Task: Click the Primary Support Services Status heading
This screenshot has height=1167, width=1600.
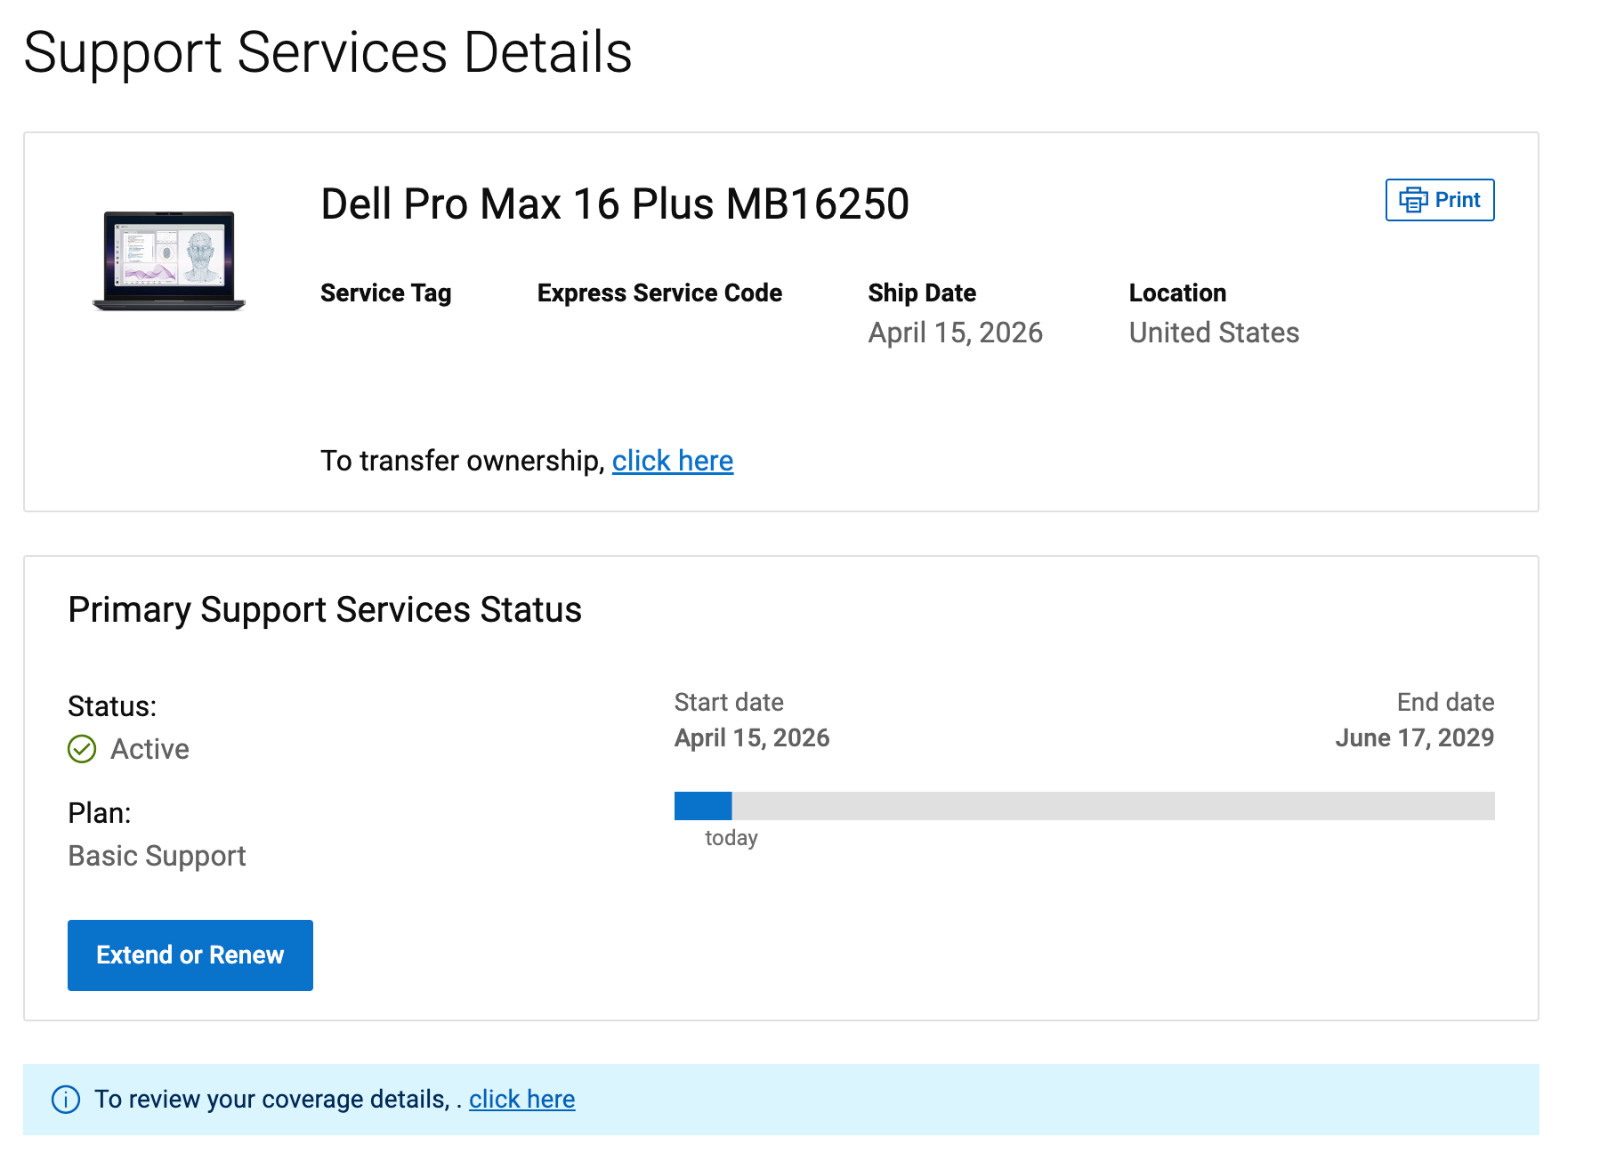Action: [325, 610]
